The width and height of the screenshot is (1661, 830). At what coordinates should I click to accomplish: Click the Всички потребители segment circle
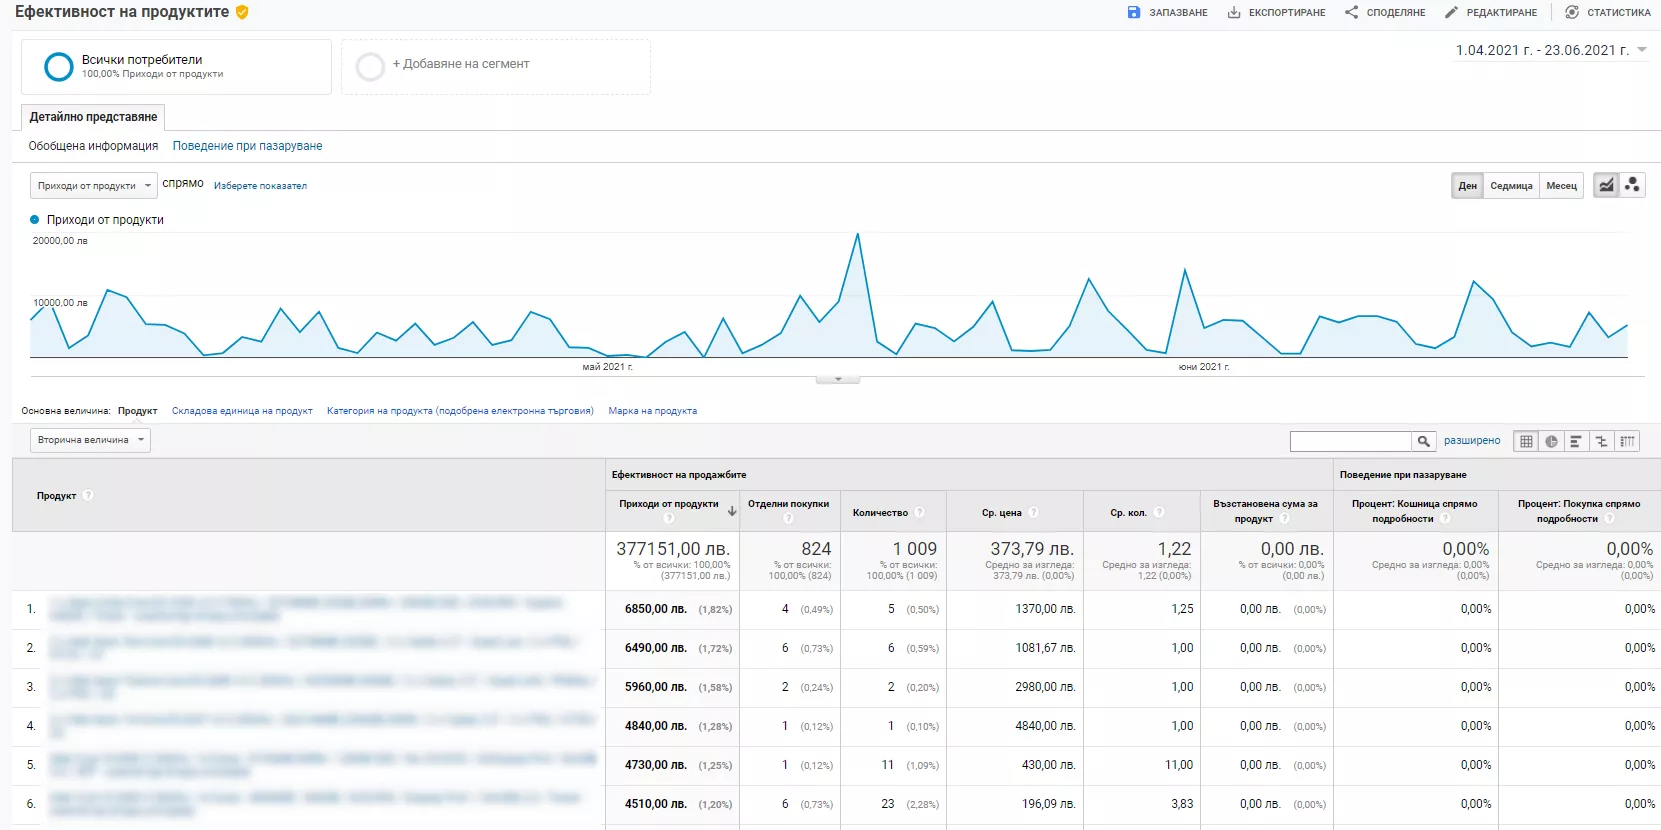point(59,67)
